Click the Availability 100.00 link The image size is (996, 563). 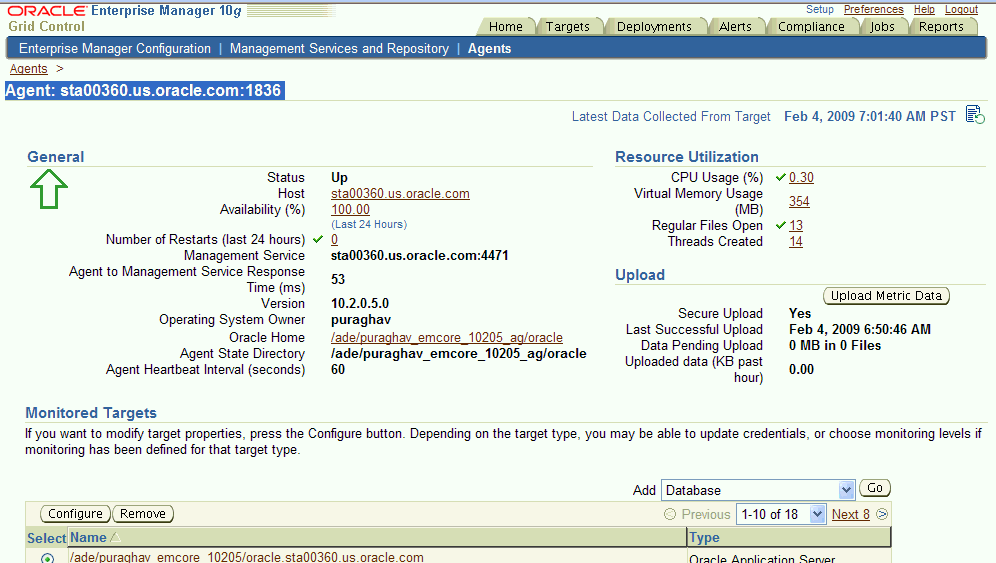350,209
